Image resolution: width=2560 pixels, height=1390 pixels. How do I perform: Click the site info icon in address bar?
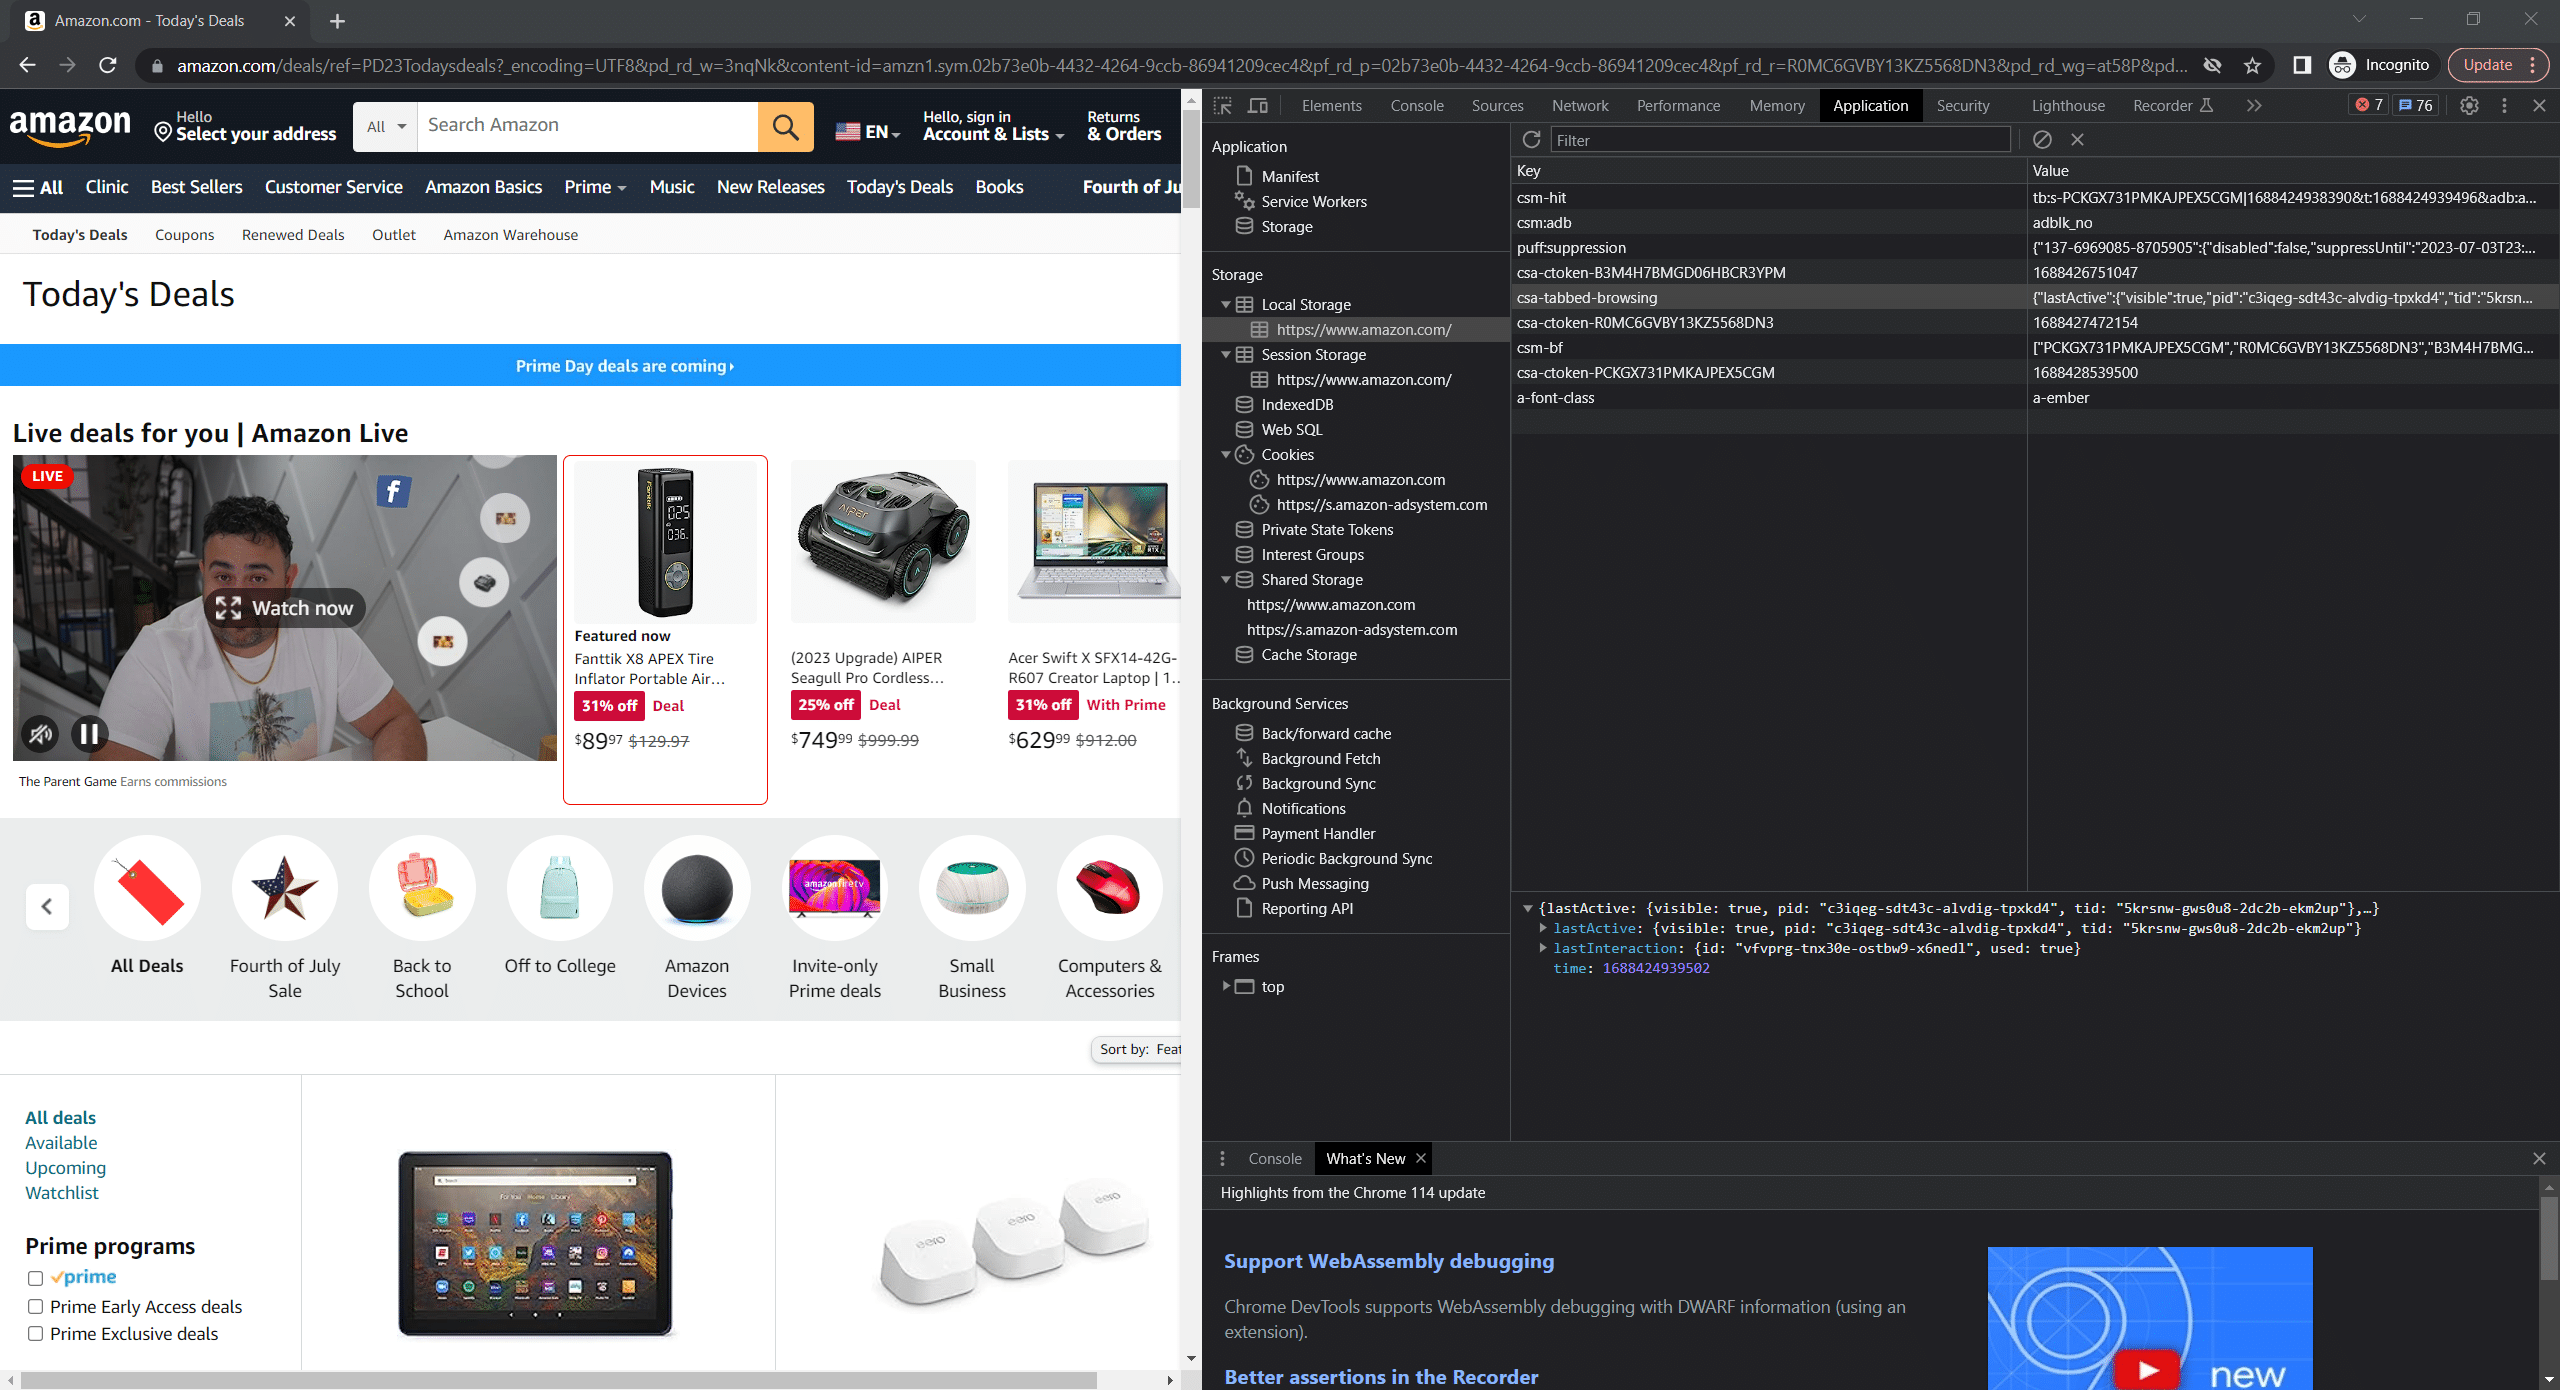156,66
